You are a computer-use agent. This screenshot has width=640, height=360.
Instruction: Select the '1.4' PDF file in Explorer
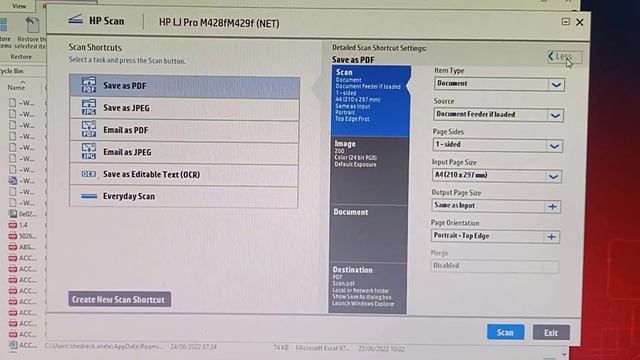click(19, 225)
